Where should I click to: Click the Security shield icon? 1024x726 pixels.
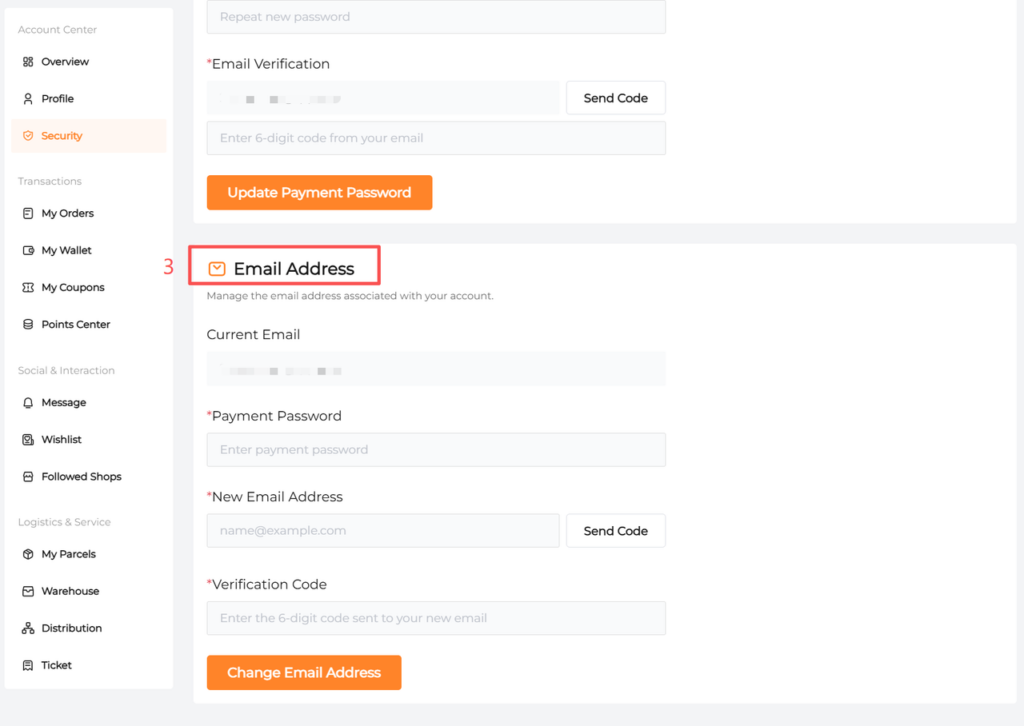click(x=28, y=136)
